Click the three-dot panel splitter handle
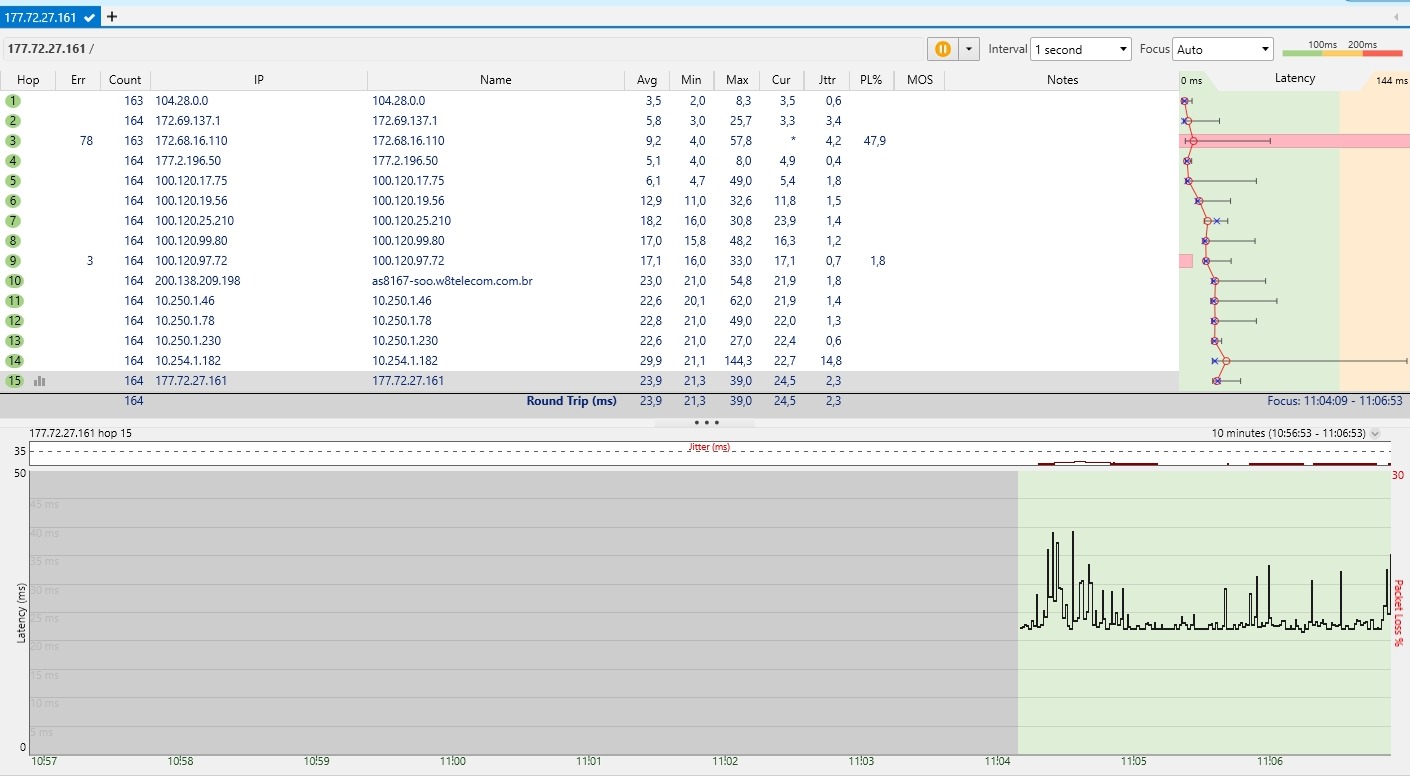This screenshot has height=778, width=1410. click(705, 423)
